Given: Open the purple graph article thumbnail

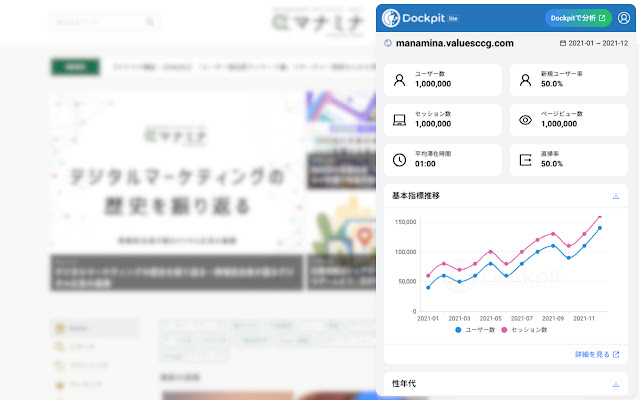Looking at the screenshot, I should [x=341, y=140].
